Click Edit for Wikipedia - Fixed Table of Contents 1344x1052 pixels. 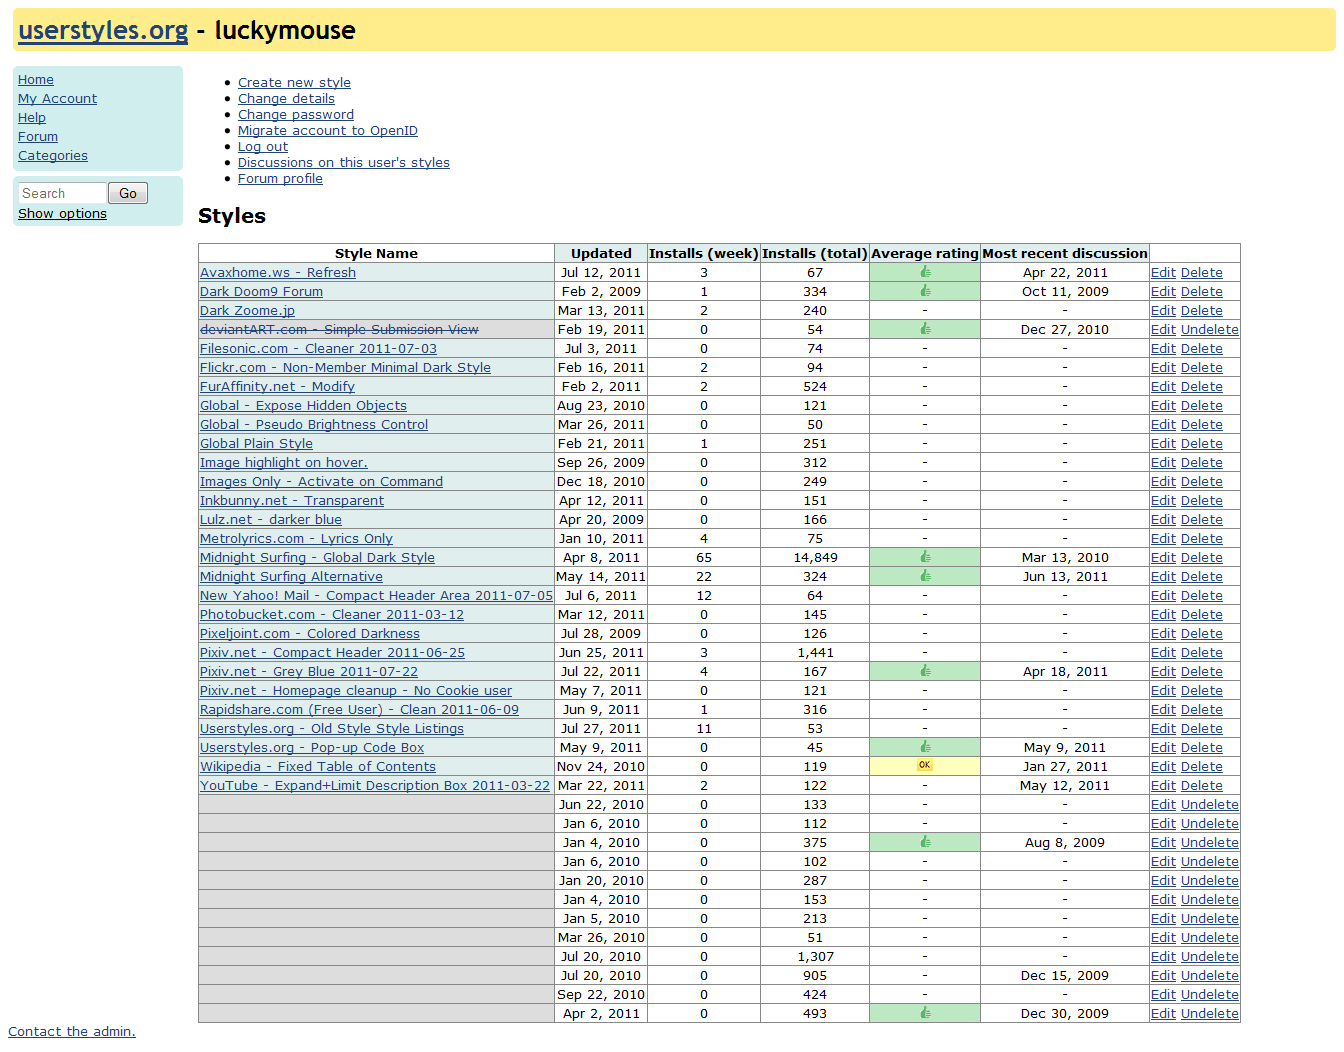pos(1163,766)
